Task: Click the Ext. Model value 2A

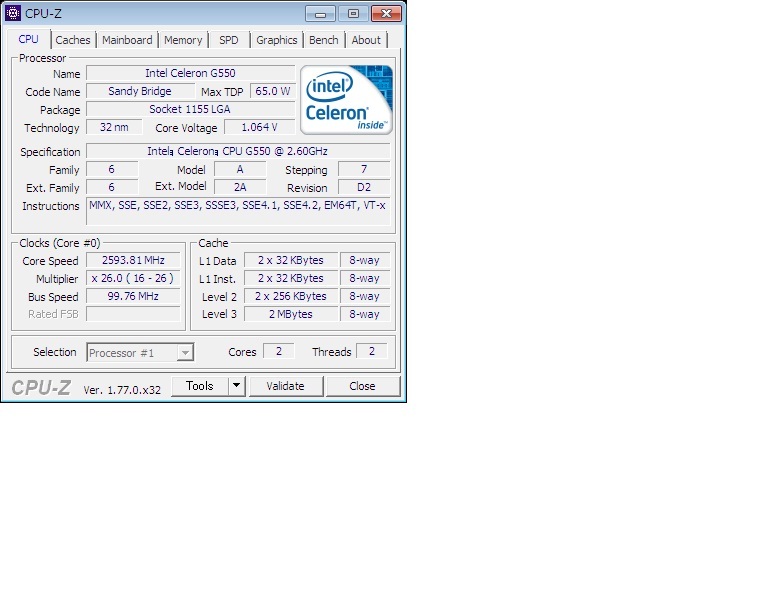Action: point(240,187)
